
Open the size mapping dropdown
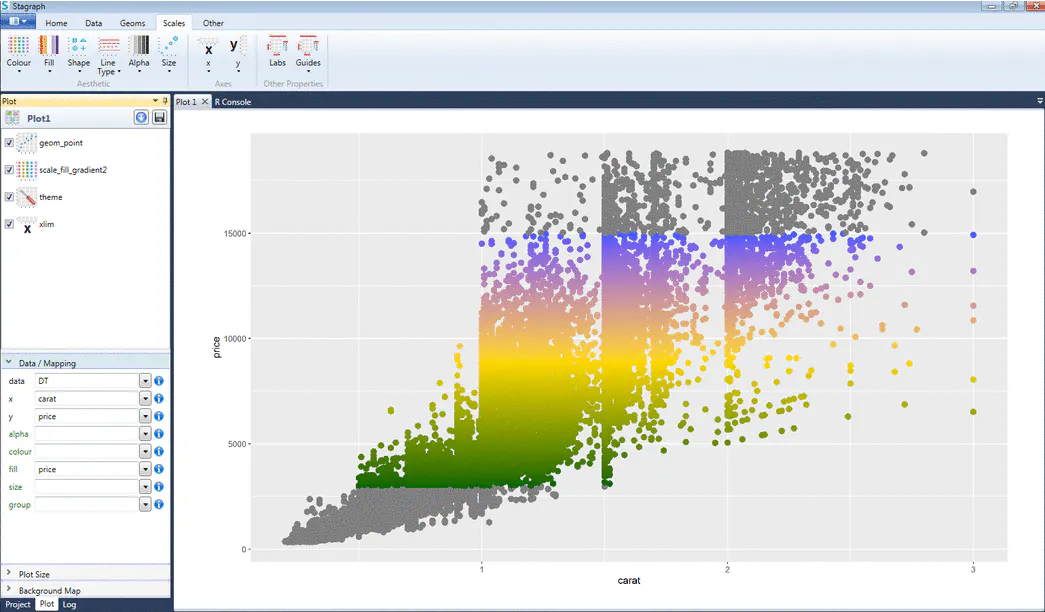tap(145, 487)
